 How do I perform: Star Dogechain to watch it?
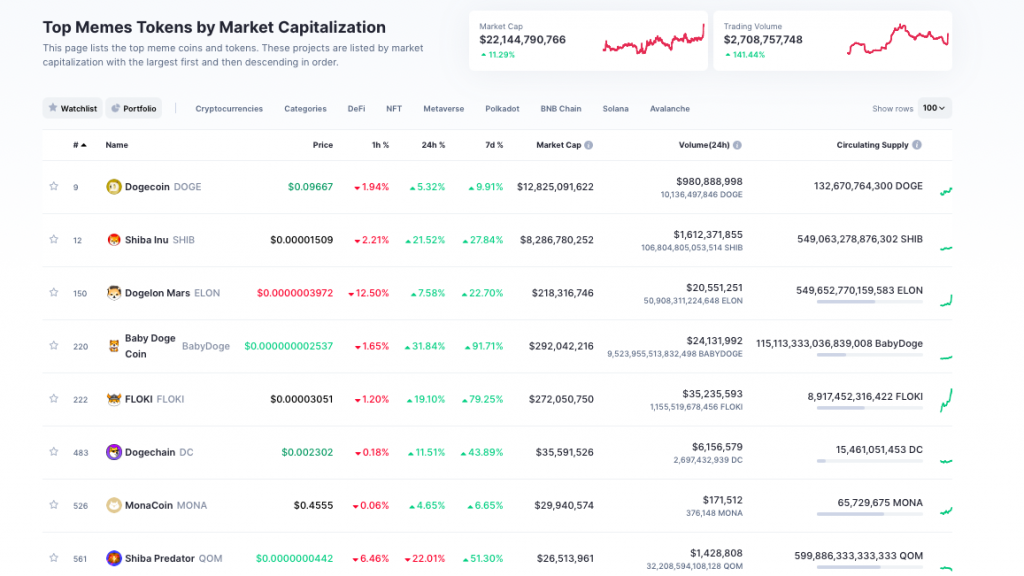(x=54, y=451)
